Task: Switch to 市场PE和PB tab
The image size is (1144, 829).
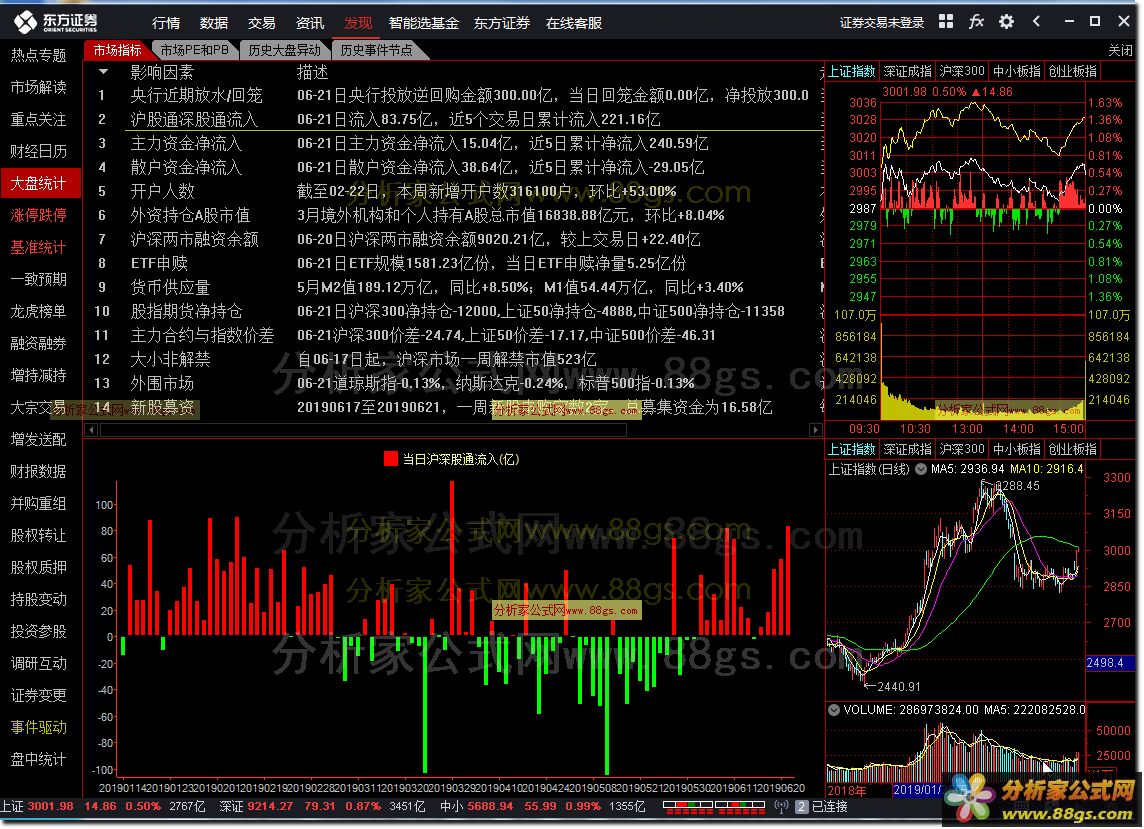Action: 194,50
